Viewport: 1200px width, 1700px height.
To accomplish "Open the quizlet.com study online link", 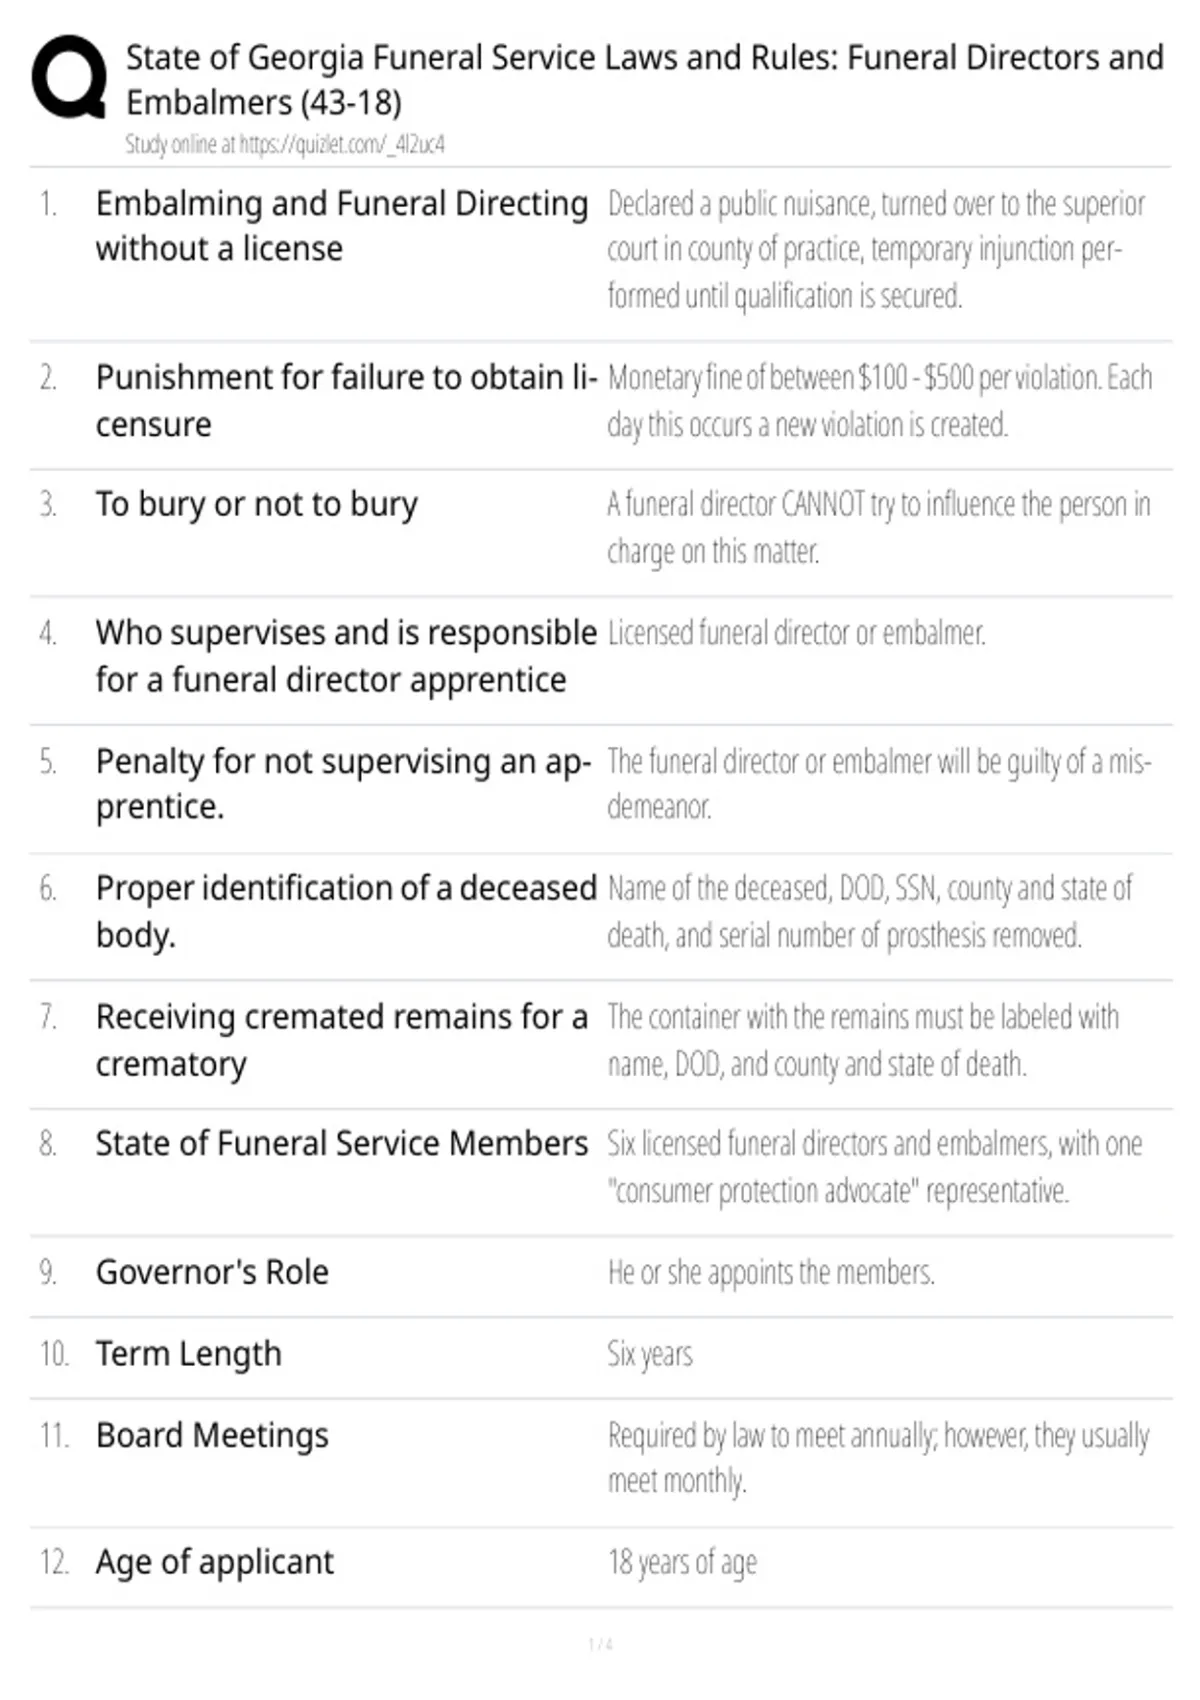I will [x=284, y=145].
